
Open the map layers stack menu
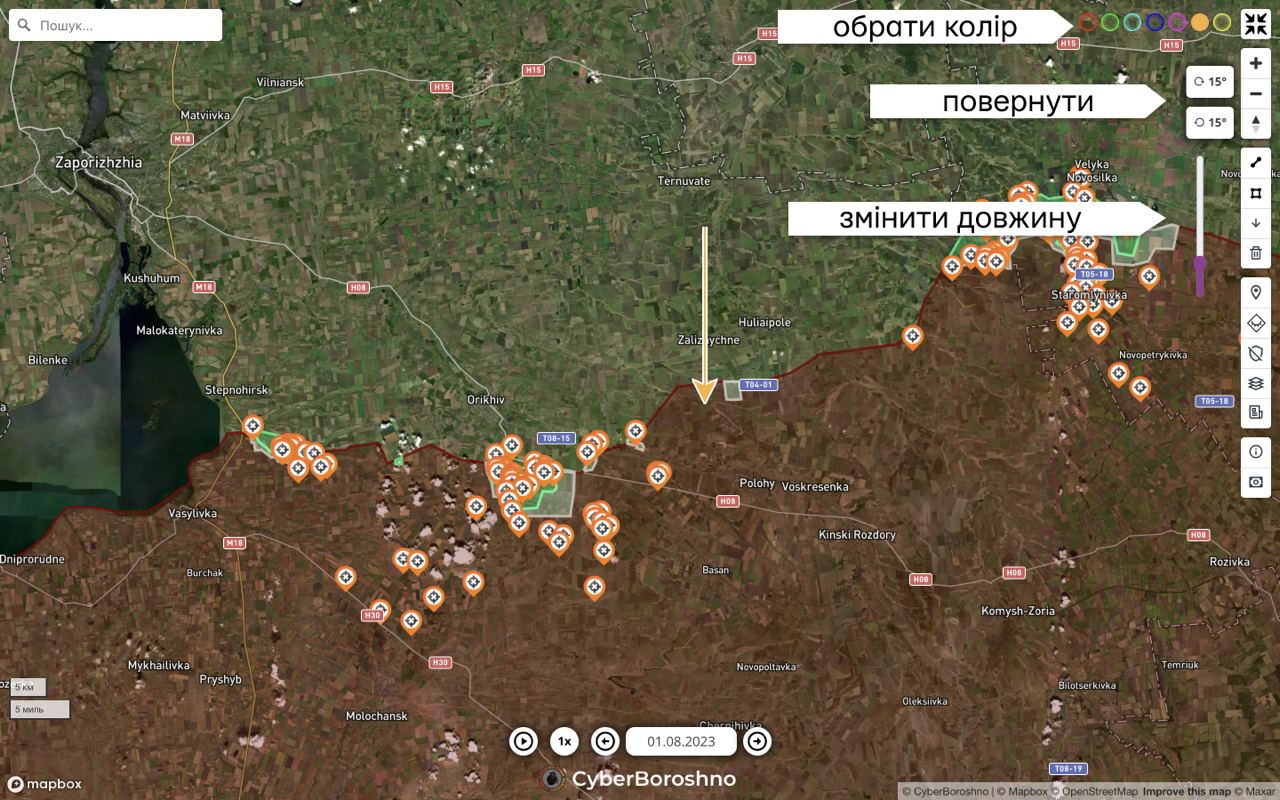(x=1256, y=383)
